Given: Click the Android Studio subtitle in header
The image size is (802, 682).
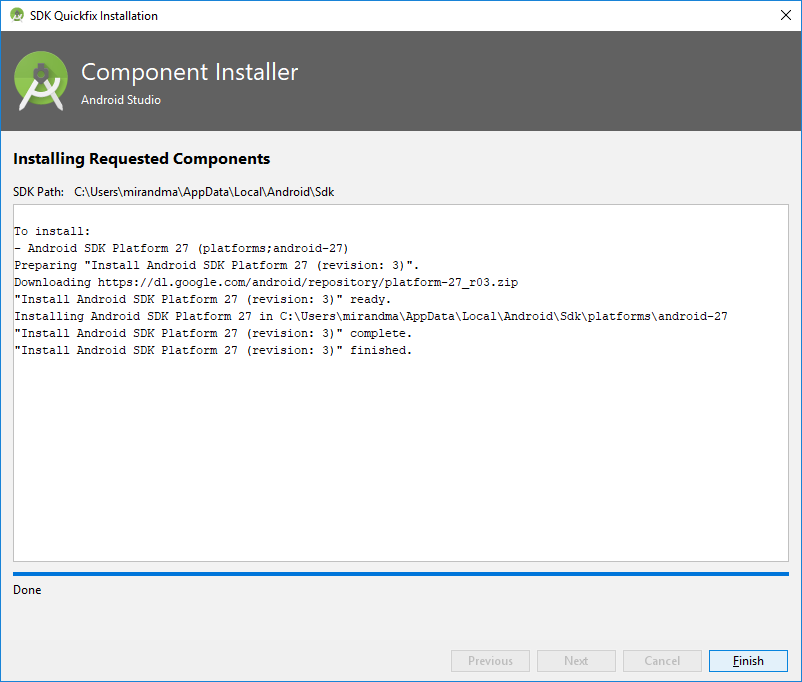Looking at the screenshot, I should tap(120, 100).
